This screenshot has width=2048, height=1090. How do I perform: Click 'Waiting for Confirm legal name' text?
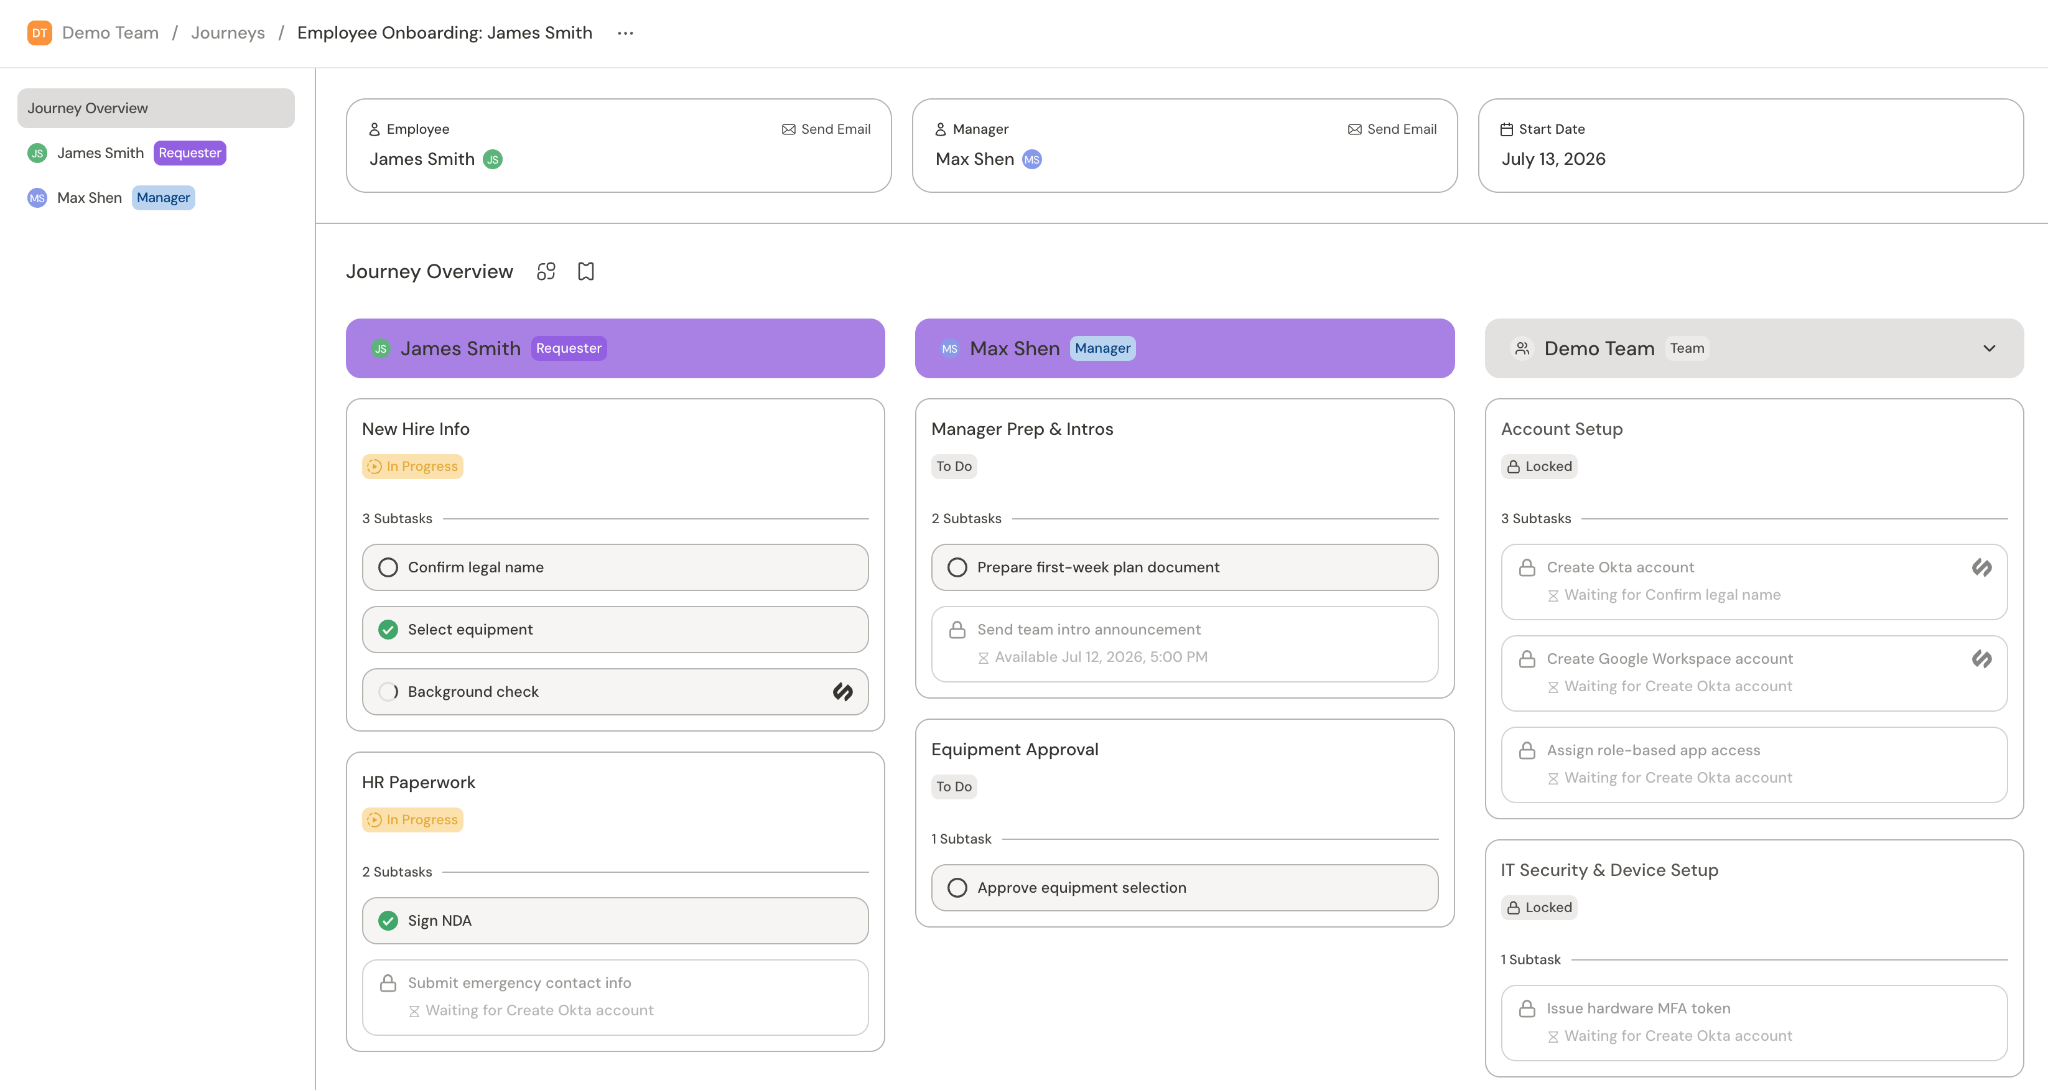[x=1672, y=595]
